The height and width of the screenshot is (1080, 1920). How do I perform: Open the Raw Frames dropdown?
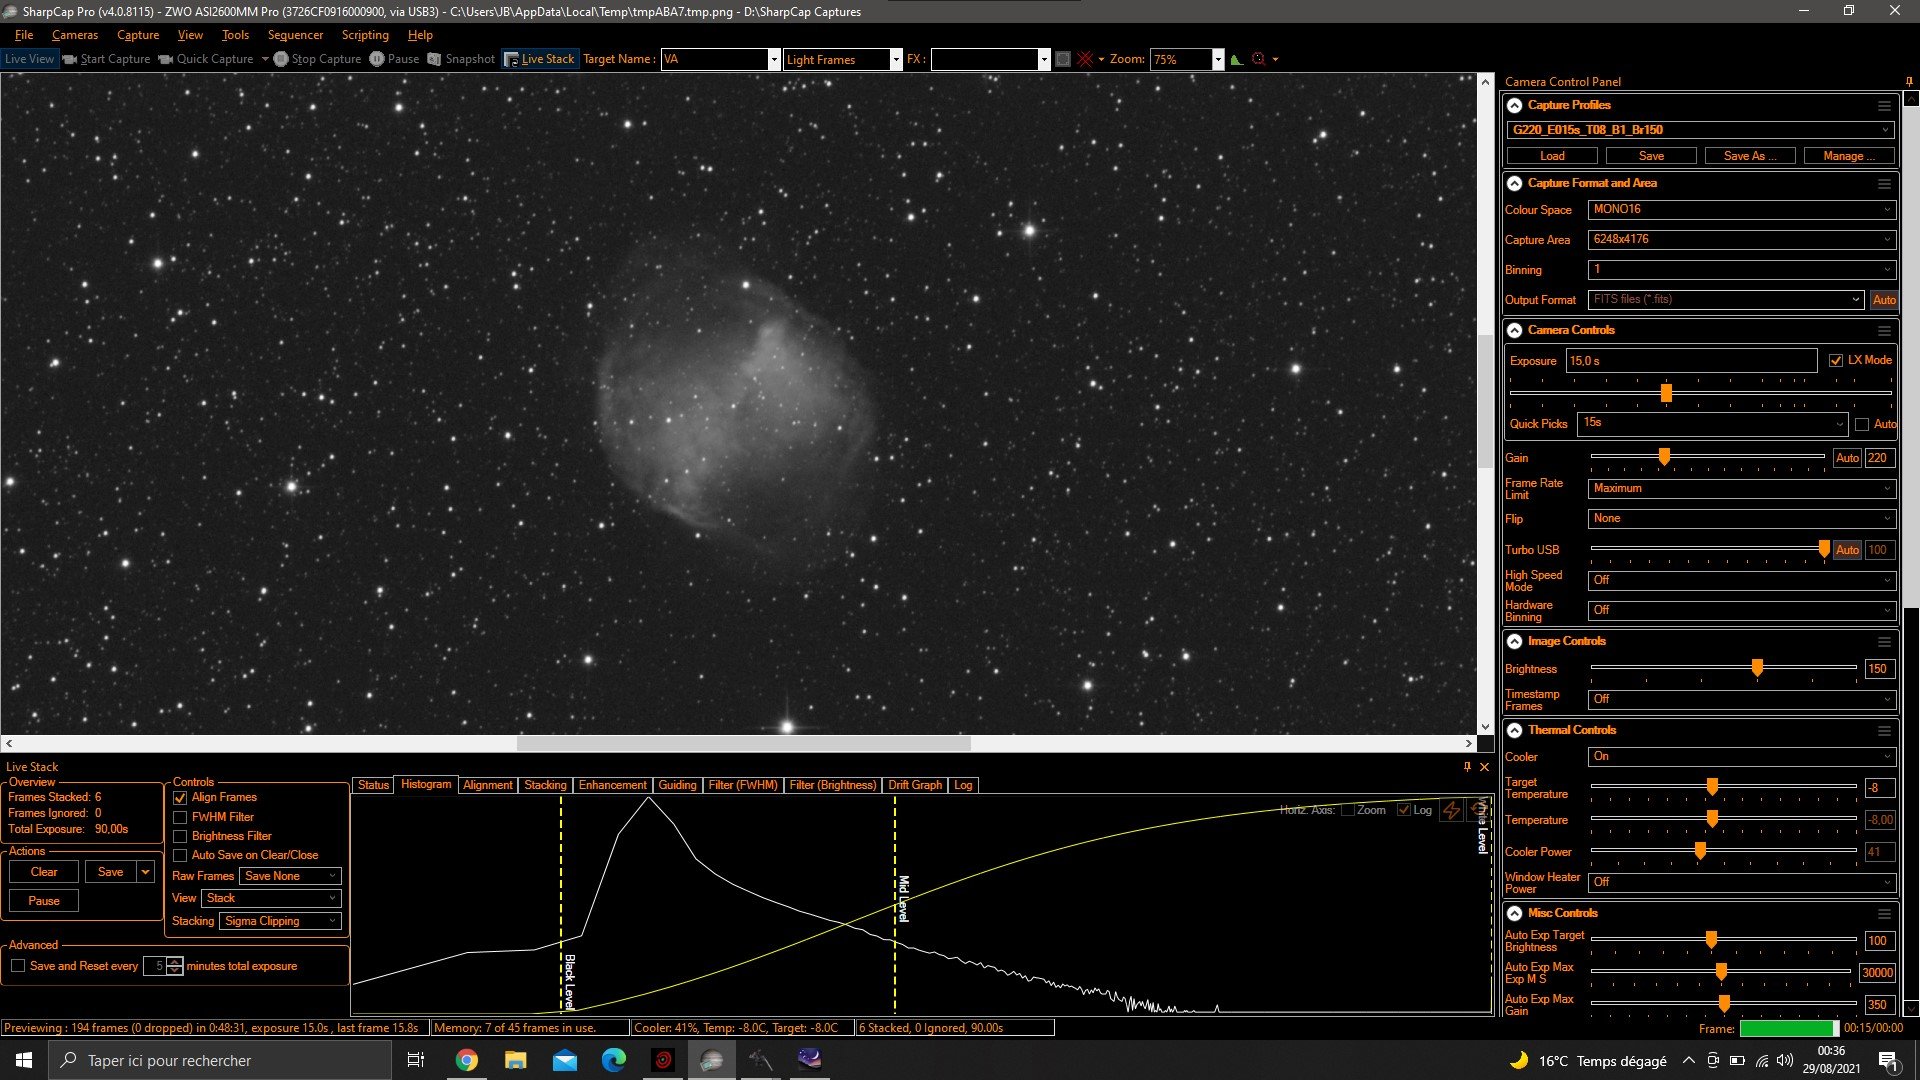point(290,876)
